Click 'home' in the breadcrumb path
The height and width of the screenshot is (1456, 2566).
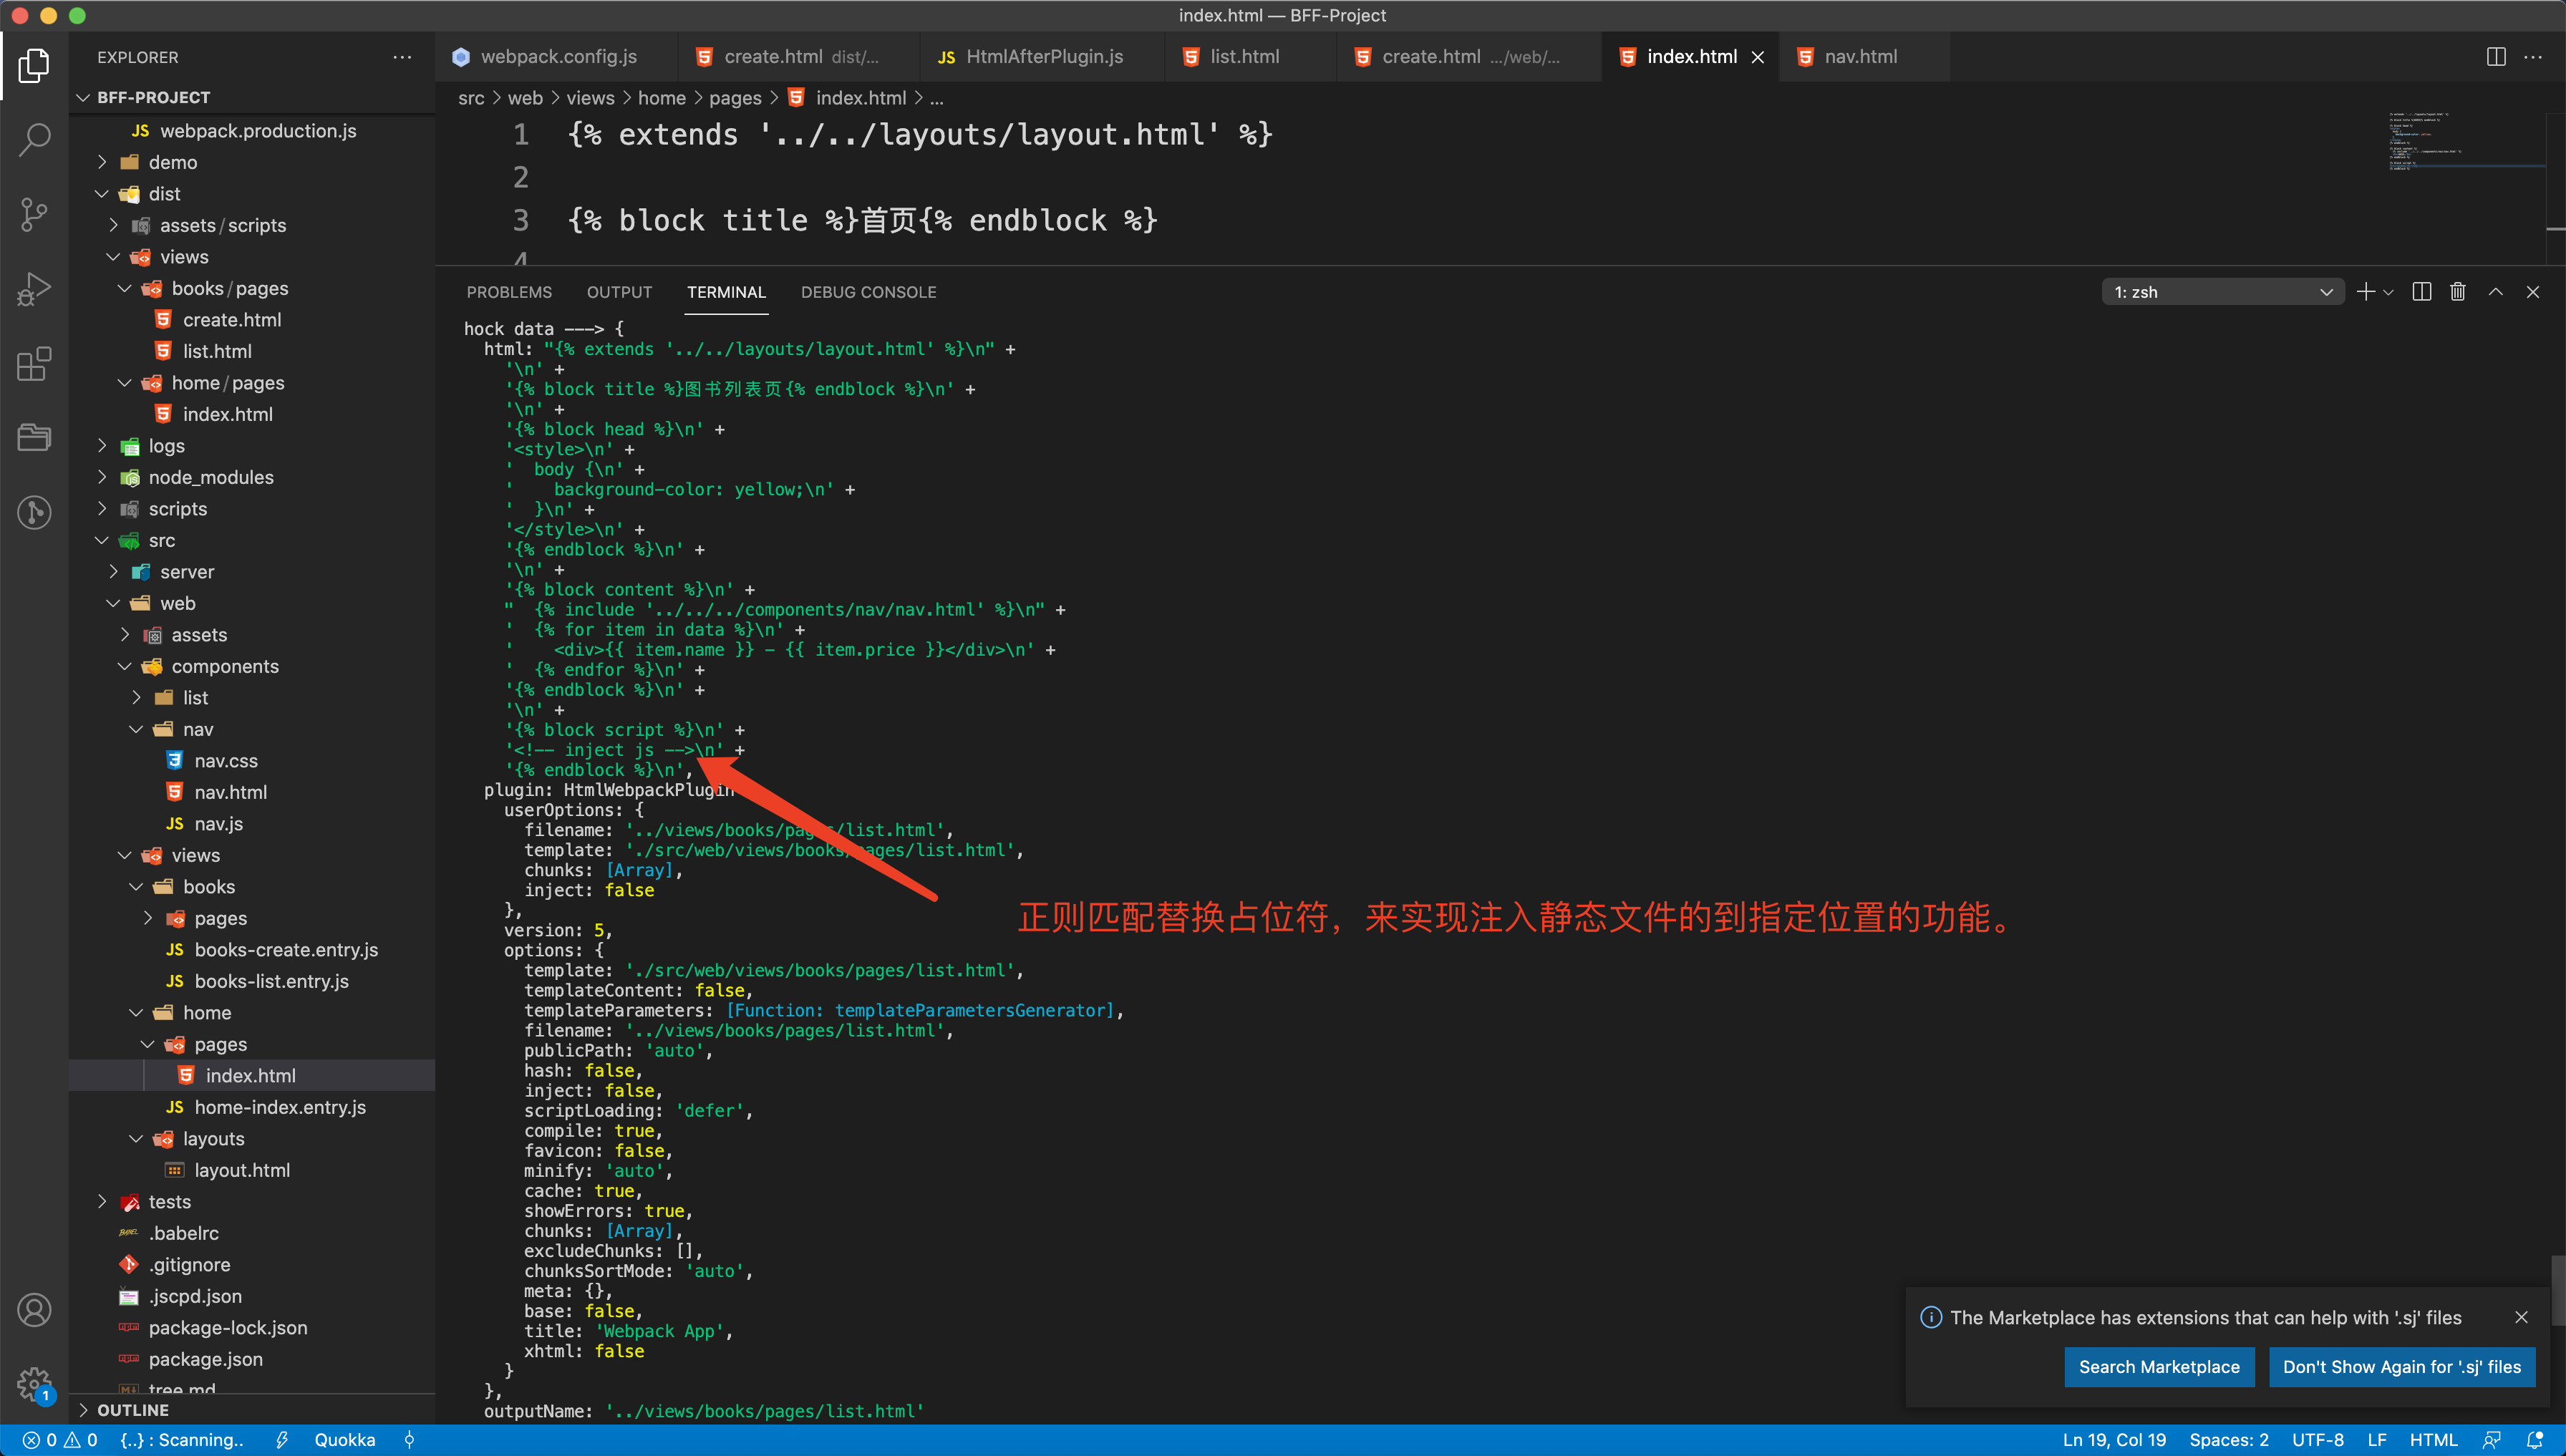click(661, 98)
